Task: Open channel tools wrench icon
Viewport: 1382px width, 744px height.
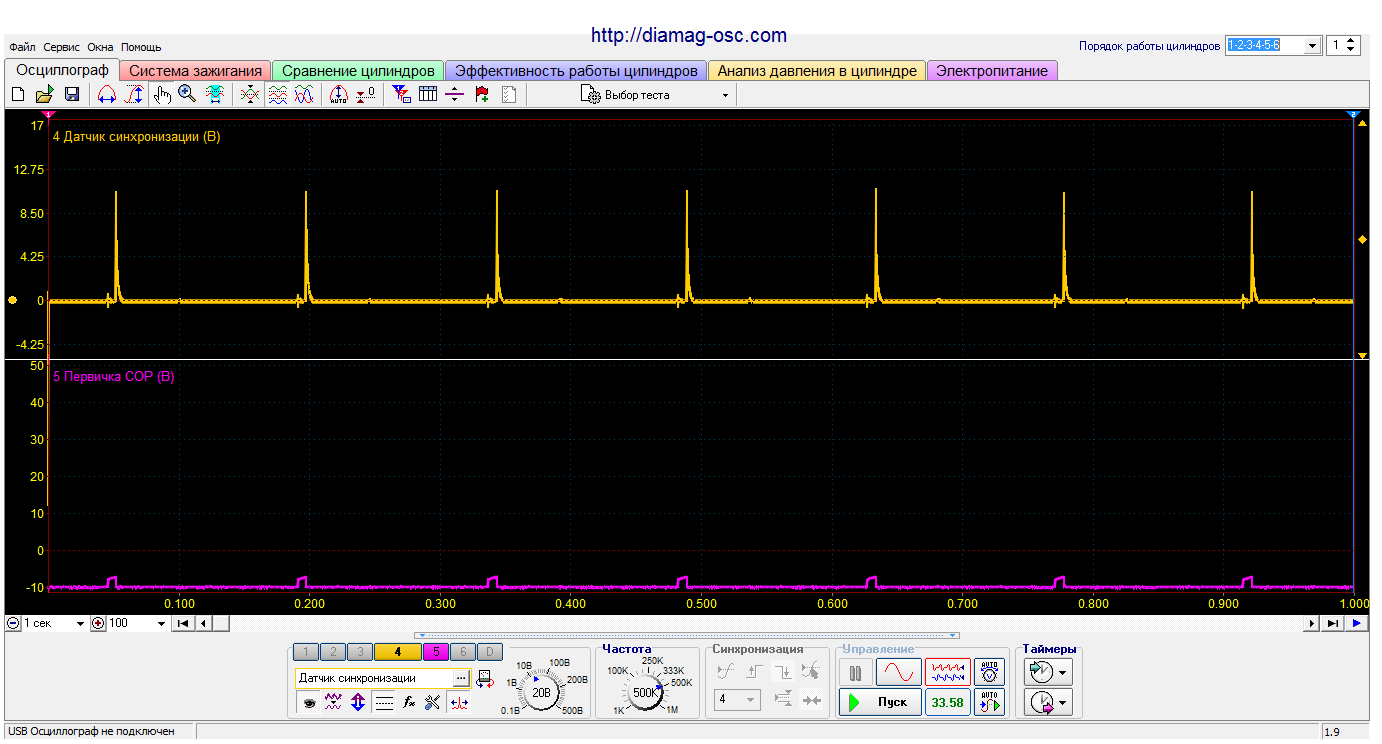Action: 432,703
